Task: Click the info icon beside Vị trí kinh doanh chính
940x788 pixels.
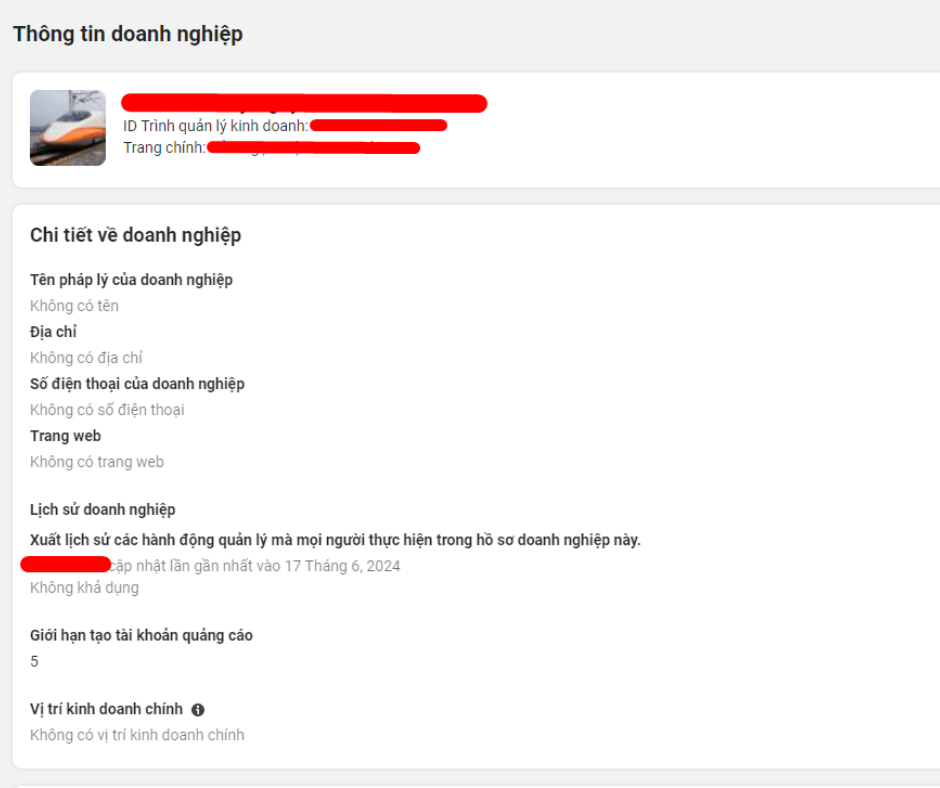Action: click(198, 709)
